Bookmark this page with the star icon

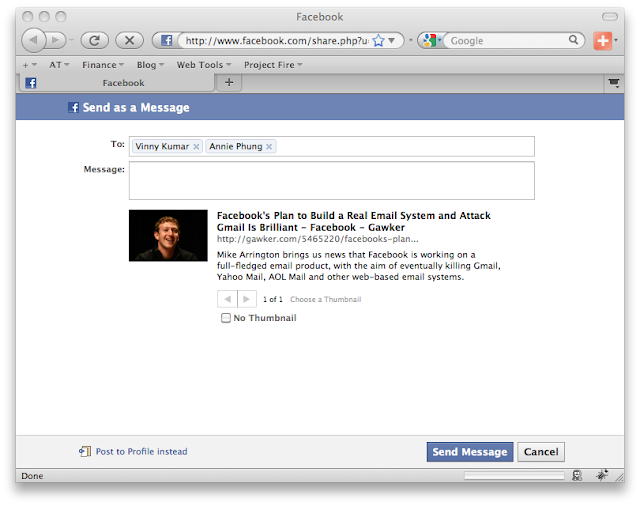[378, 40]
